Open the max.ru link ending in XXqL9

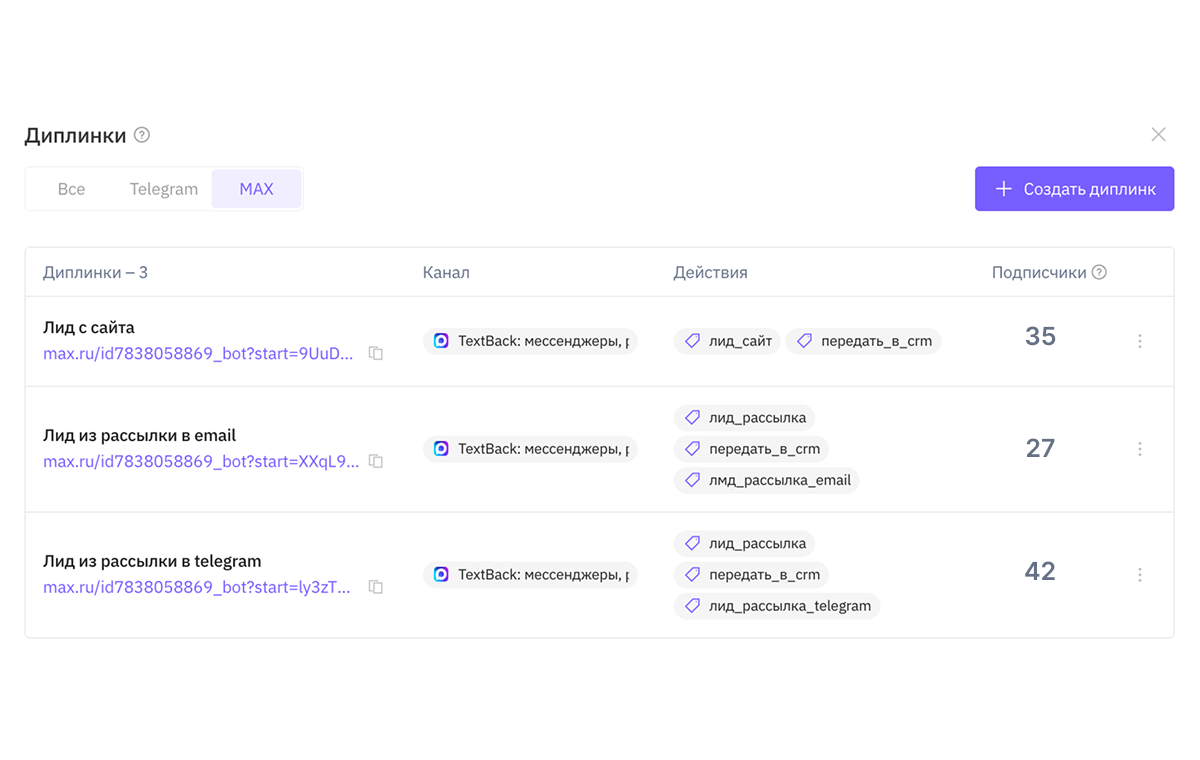point(200,461)
